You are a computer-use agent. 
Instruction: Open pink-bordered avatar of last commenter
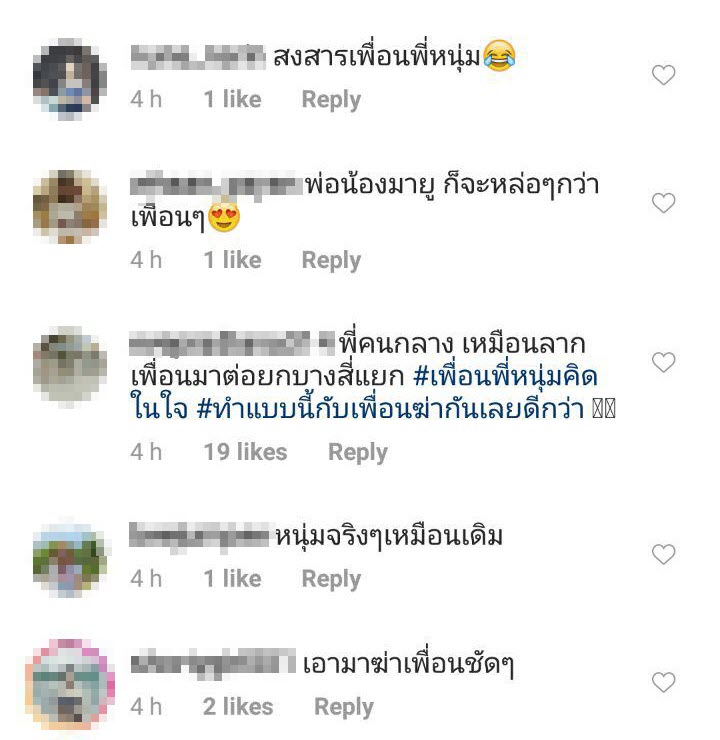(x=70, y=684)
